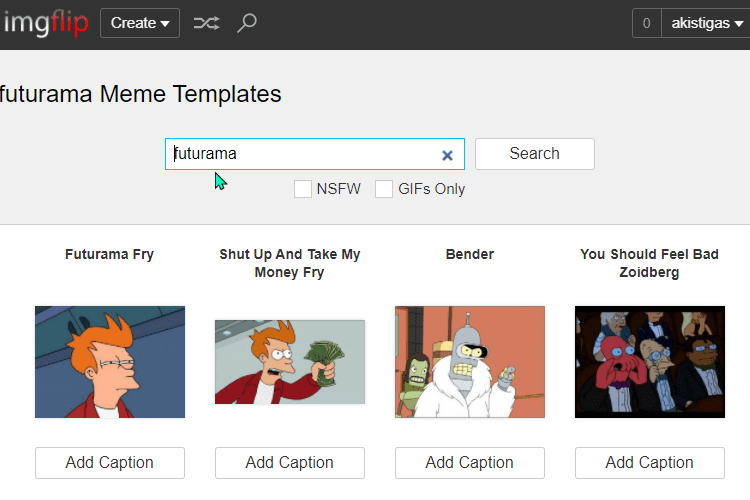Viewport: 750px width, 500px height.
Task: Enable the NSFW checkbox
Action: click(303, 189)
